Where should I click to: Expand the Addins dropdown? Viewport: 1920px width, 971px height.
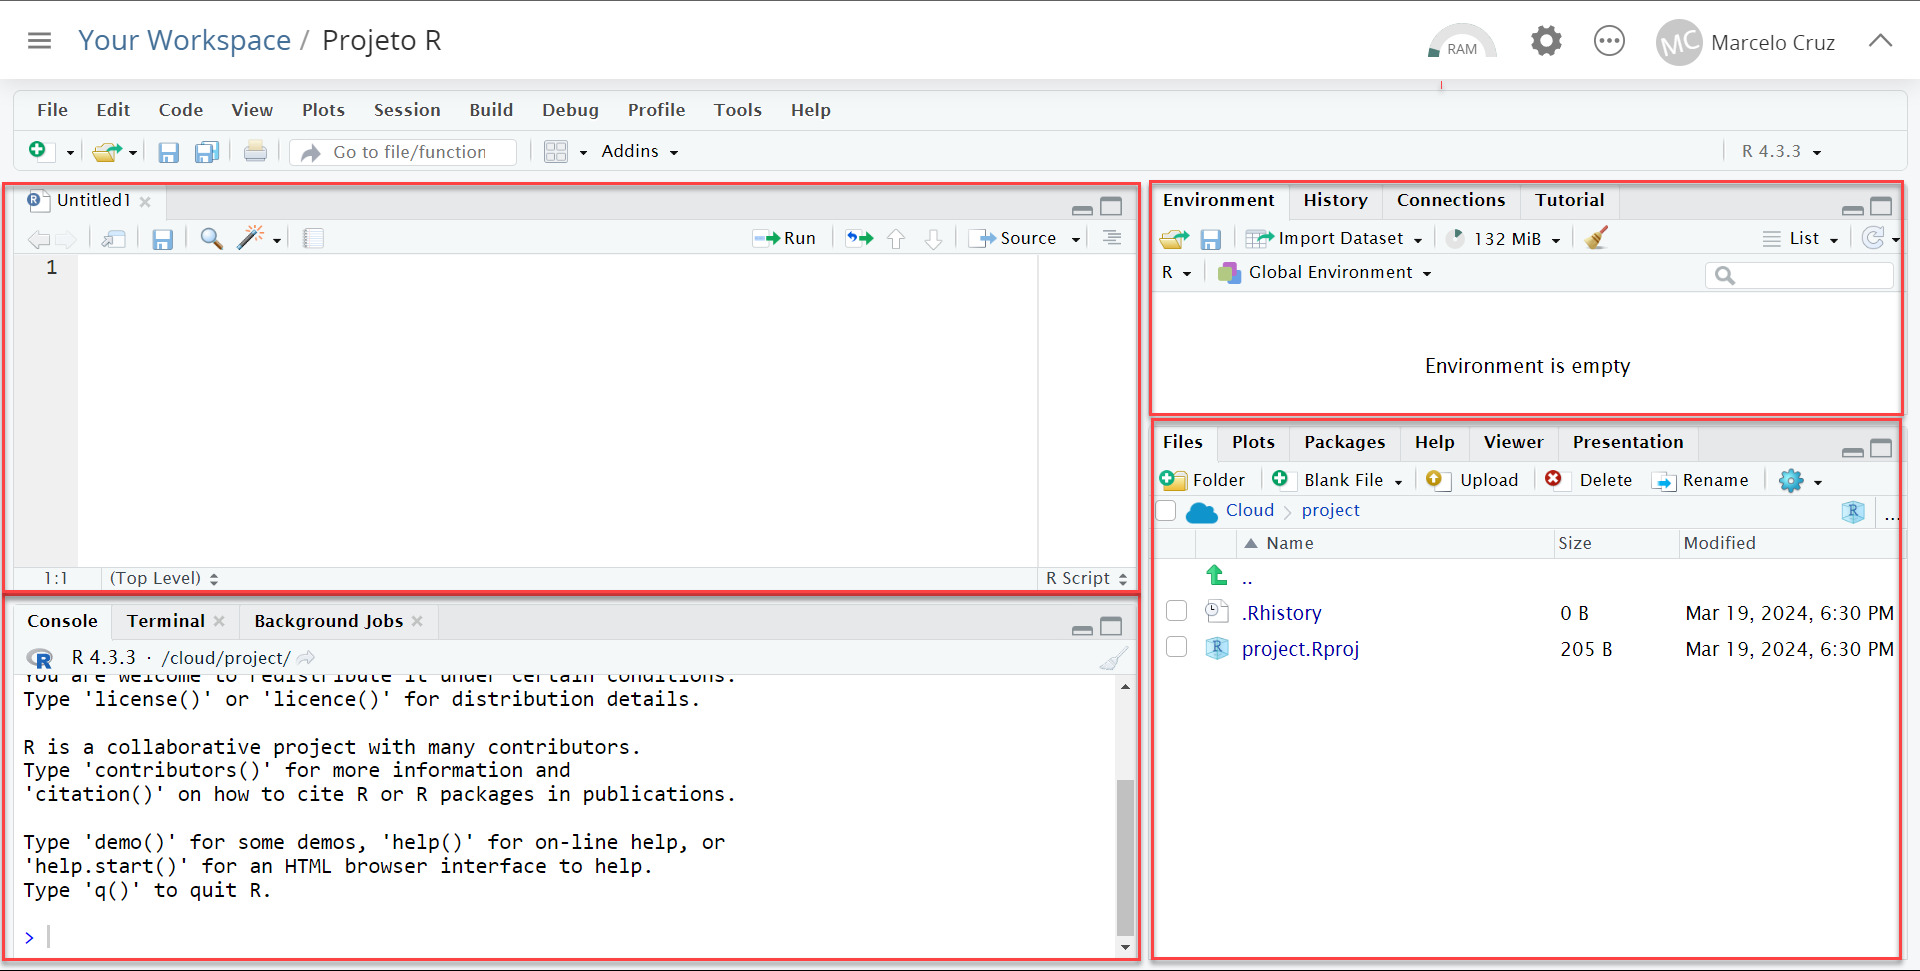tap(640, 152)
